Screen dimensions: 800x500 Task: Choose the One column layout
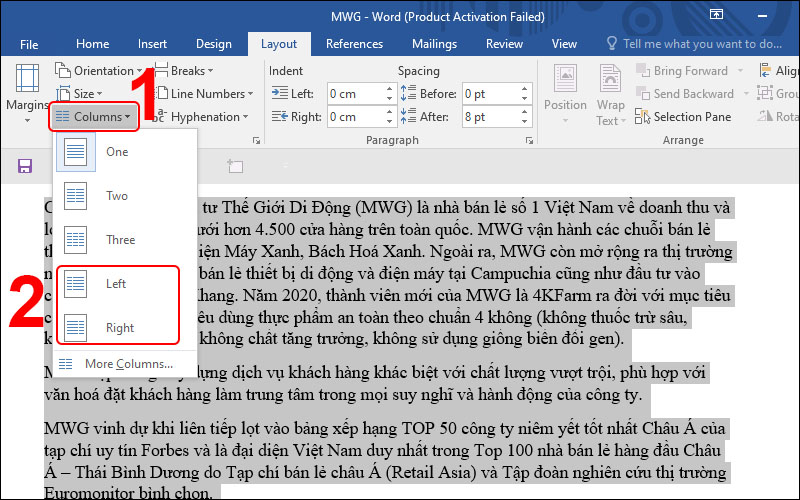(x=124, y=152)
